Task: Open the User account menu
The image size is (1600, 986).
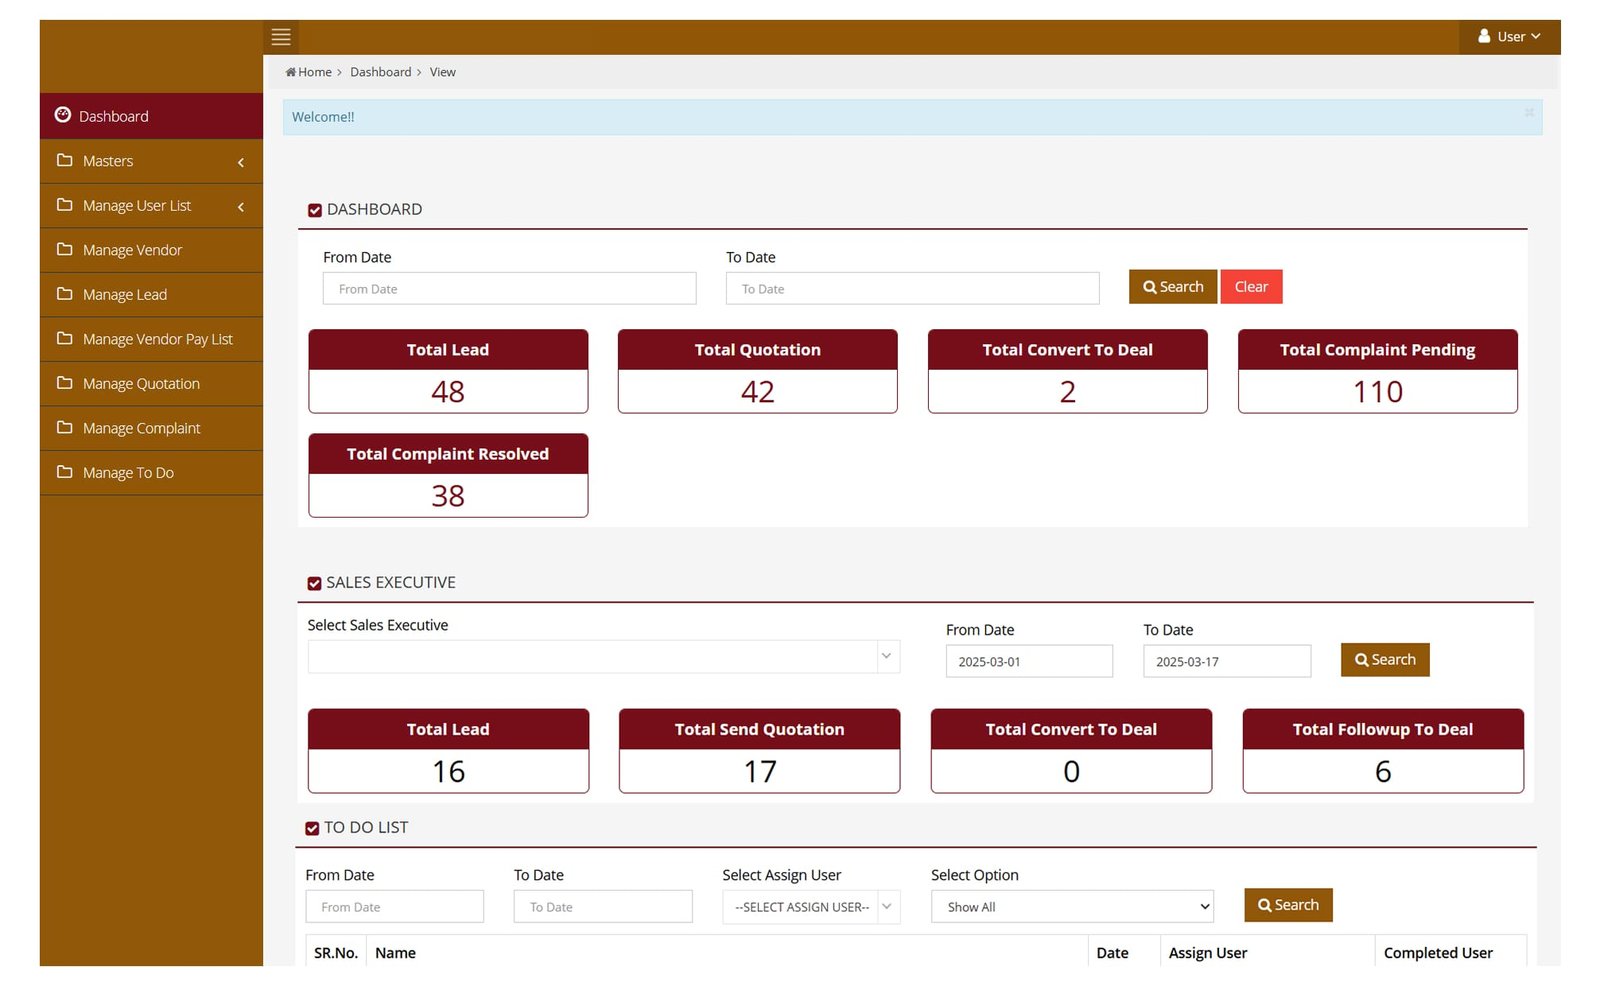Action: pos(1509,37)
